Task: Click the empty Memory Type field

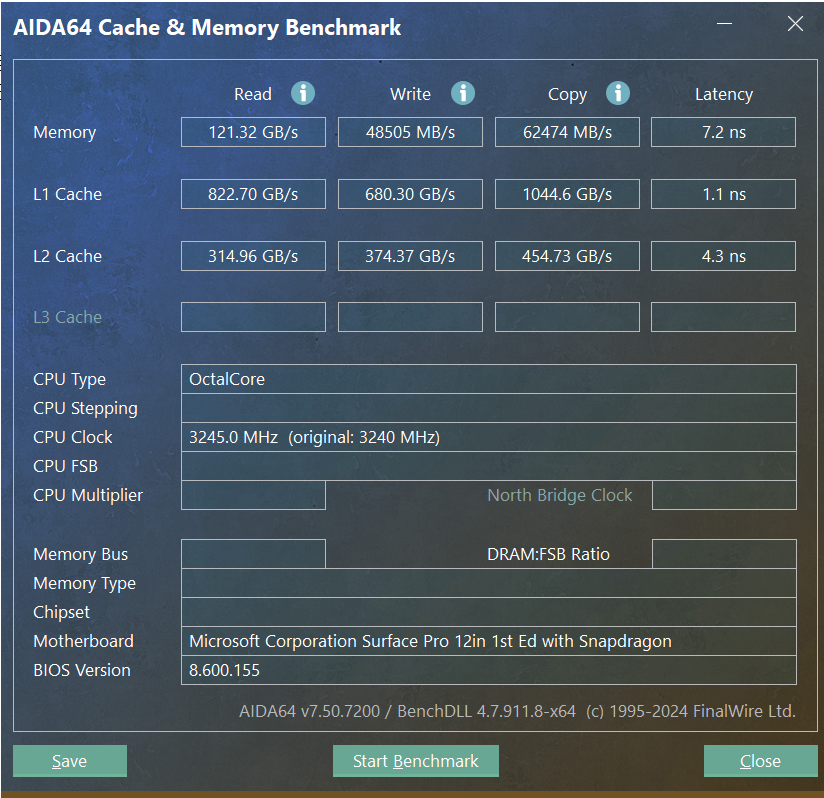Action: click(489, 583)
